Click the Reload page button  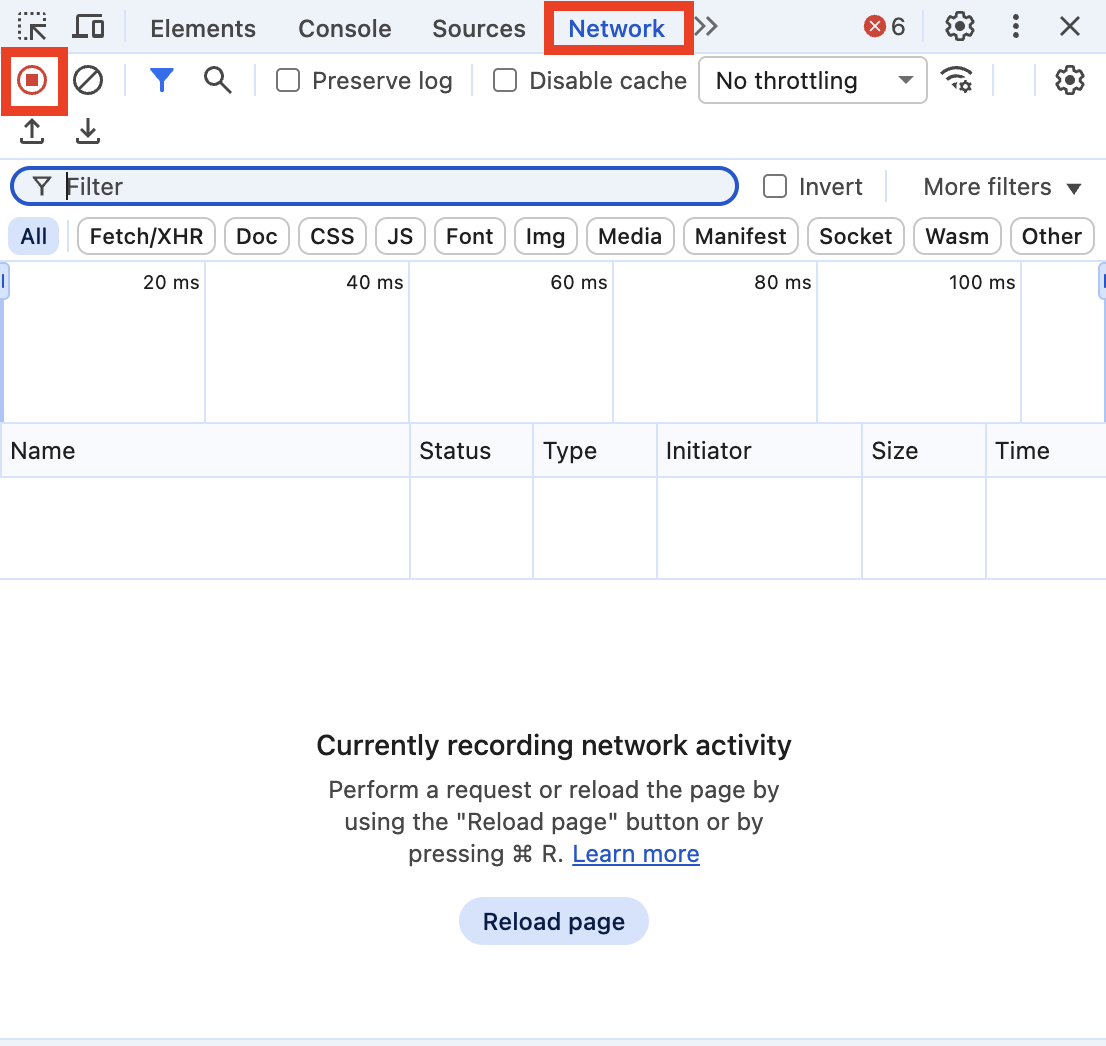554,921
